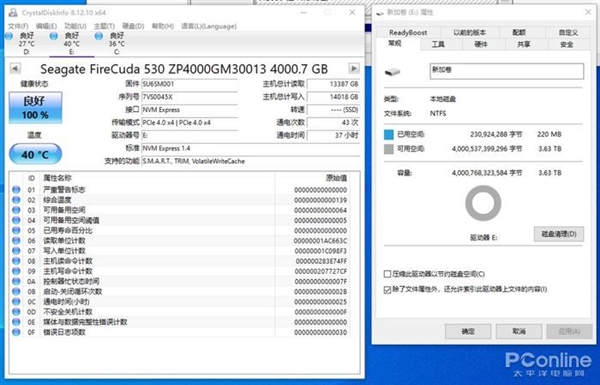Toggle the allow file indexing checkbox
This screenshot has height=385, width=600.
pos(387,289)
